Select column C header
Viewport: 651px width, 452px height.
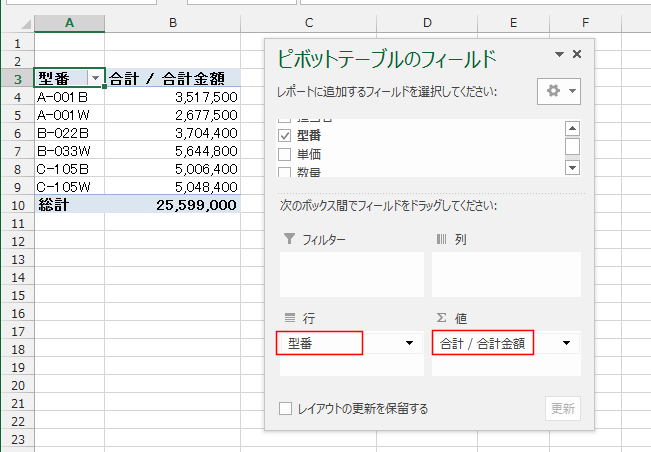point(308,23)
